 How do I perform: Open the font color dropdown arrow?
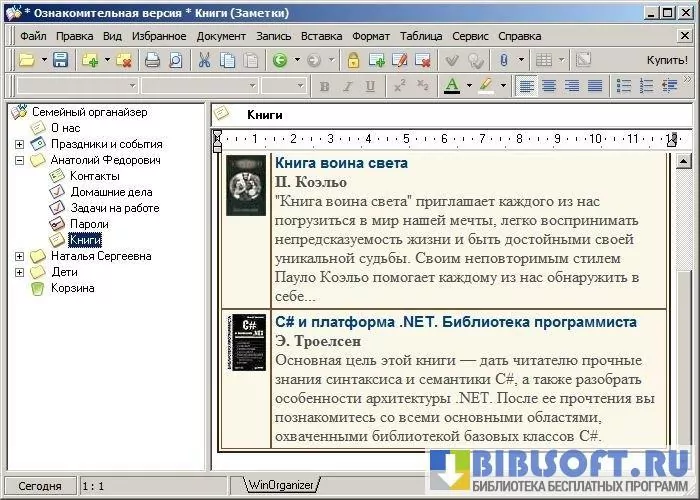tap(469, 86)
